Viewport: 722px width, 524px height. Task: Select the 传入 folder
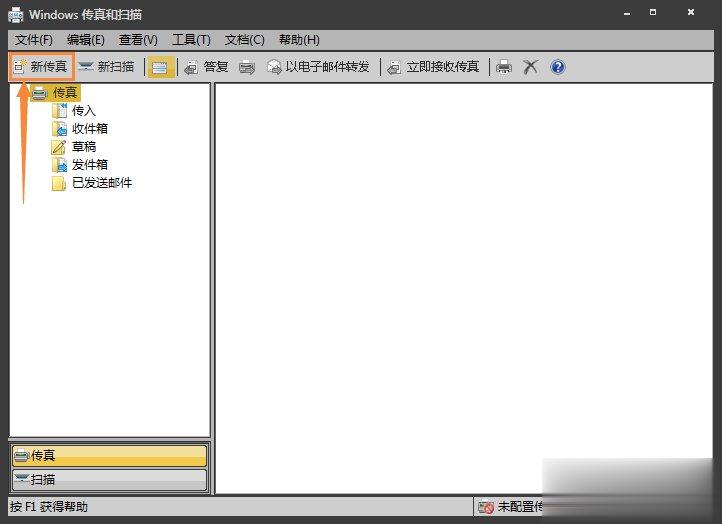(x=74, y=111)
